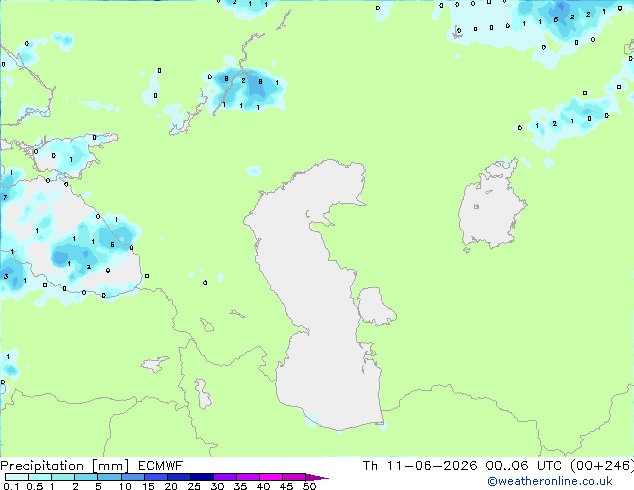
Task: Click the legend tick label '20'
Action: (171, 486)
